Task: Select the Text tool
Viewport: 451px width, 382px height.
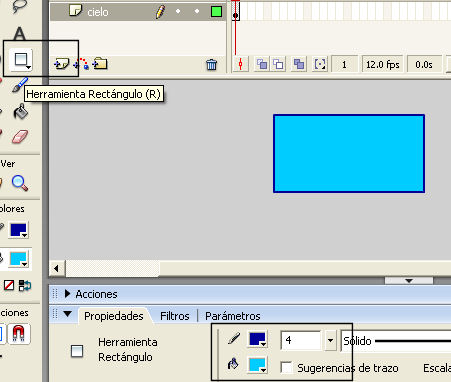Action: coord(20,34)
